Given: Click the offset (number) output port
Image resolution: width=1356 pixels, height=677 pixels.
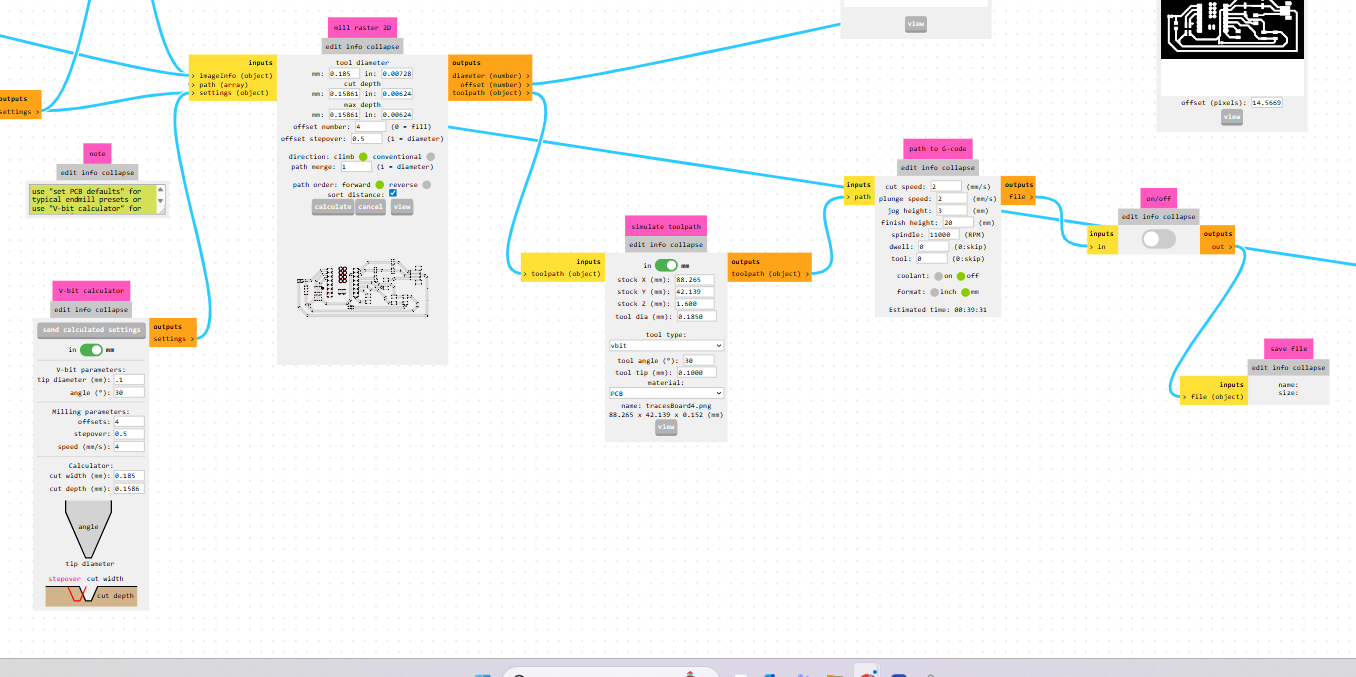Looking at the screenshot, I should click(x=494, y=84).
